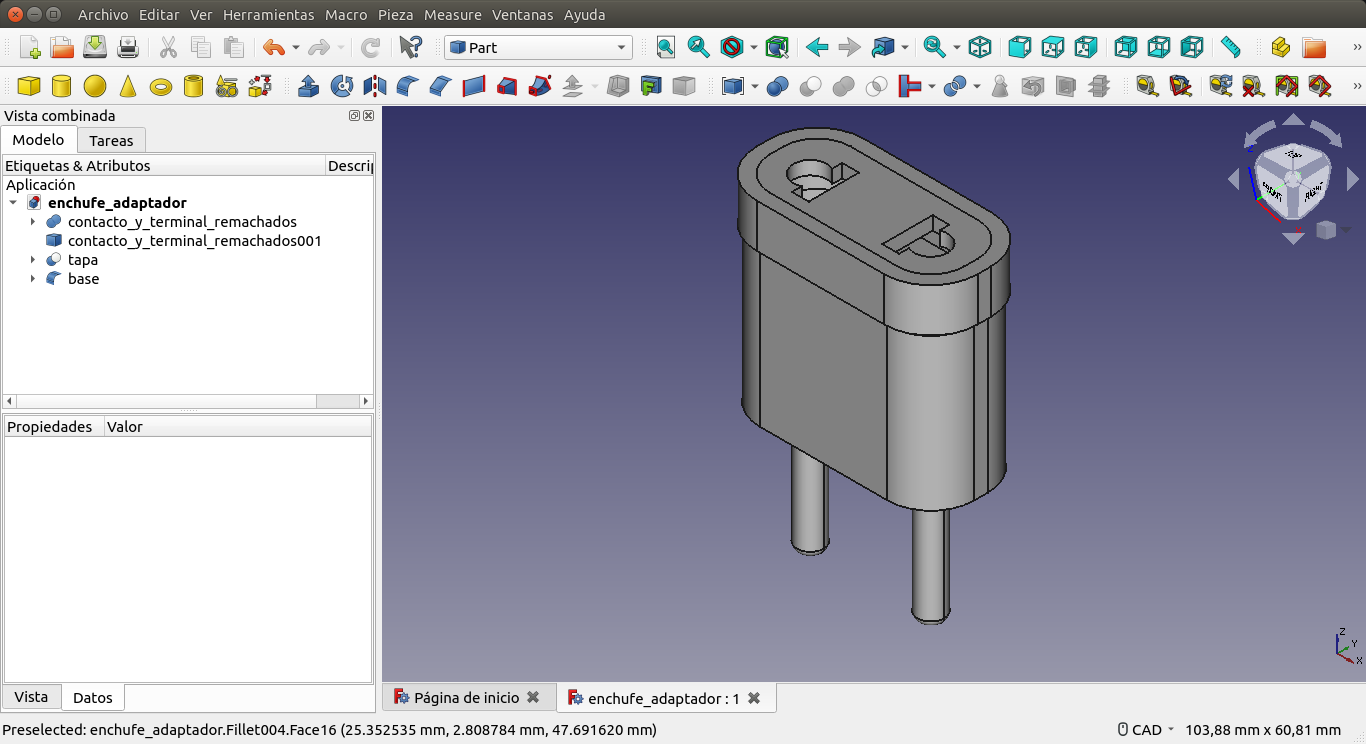
Task: Switch to the Vista properties tab
Action: point(31,697)
